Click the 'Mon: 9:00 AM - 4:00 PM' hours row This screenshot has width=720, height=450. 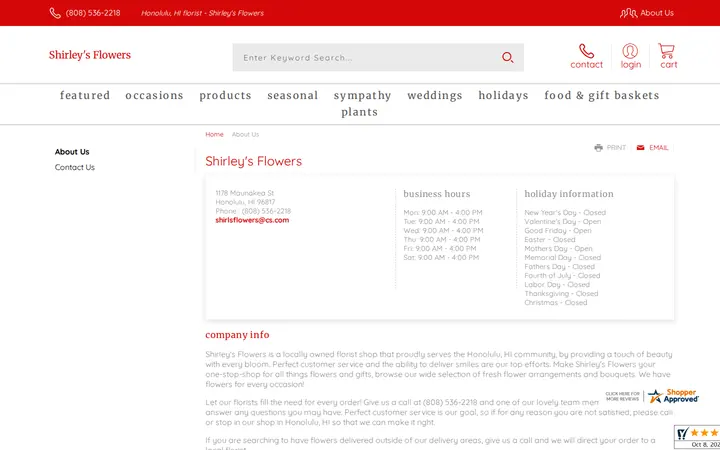(443, 213)
